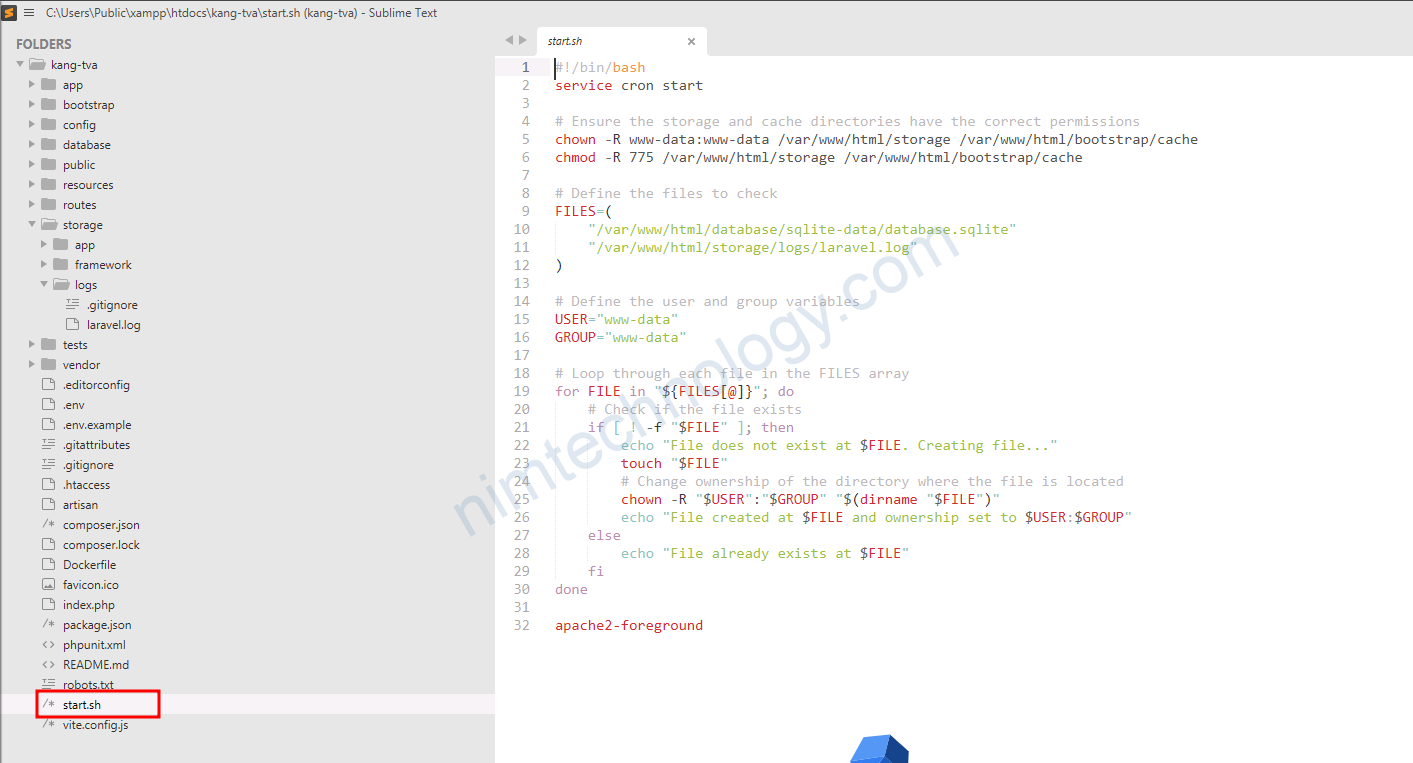Click line number 19 in the gutter

tap(521, 391)
